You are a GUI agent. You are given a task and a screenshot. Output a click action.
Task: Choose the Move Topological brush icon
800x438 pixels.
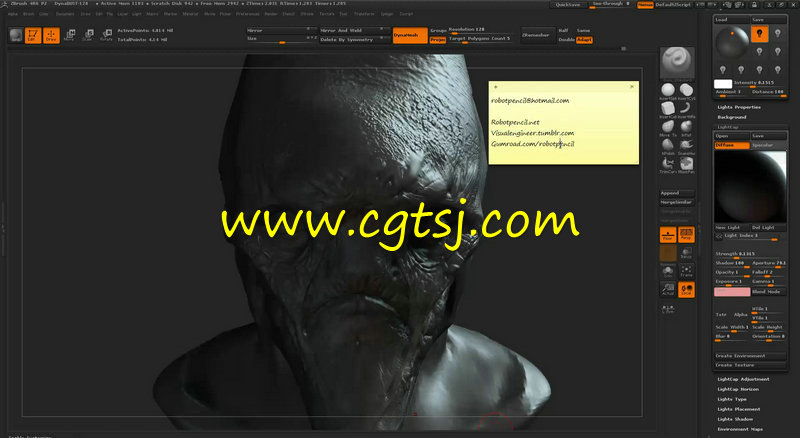click(x=668, y=127)
